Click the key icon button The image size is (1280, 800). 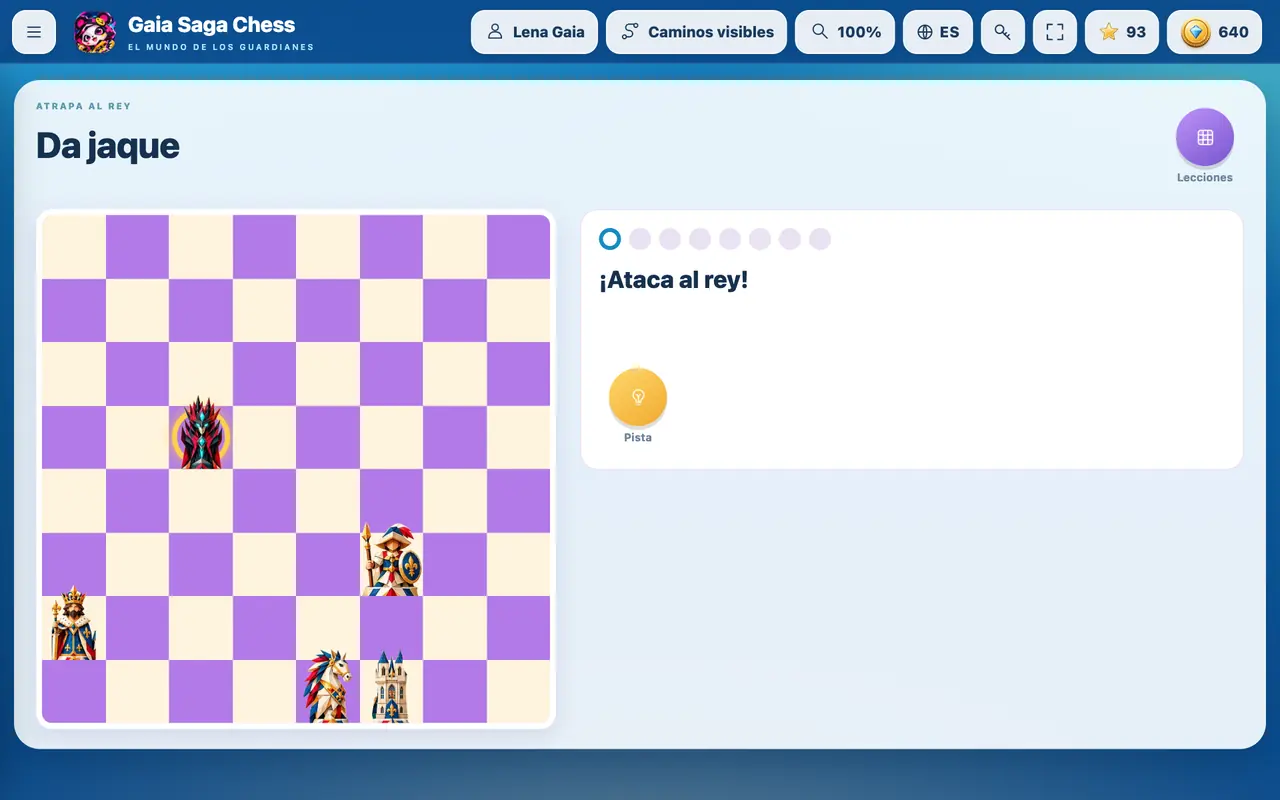pyautogui.click(x=1003, y=32)
